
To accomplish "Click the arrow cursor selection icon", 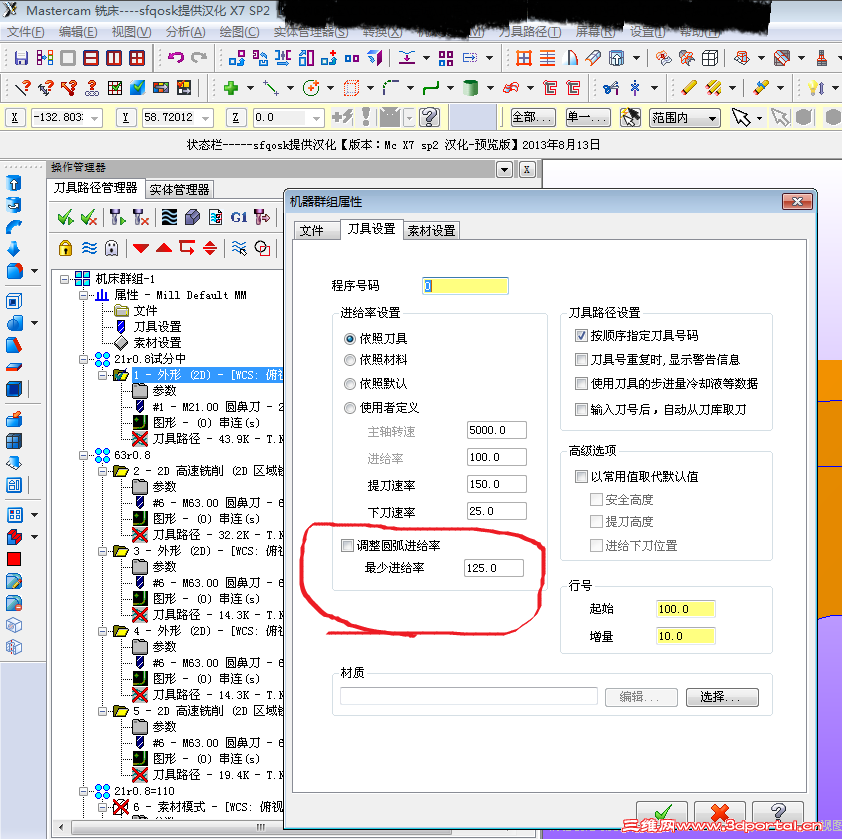I will [741, 117].
